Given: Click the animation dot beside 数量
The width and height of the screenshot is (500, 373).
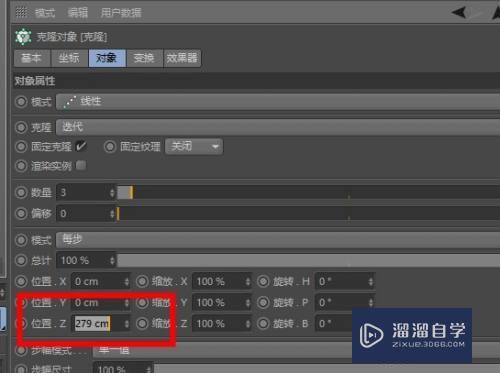Looking at the screenshot, I should click(x=21, y=192).
